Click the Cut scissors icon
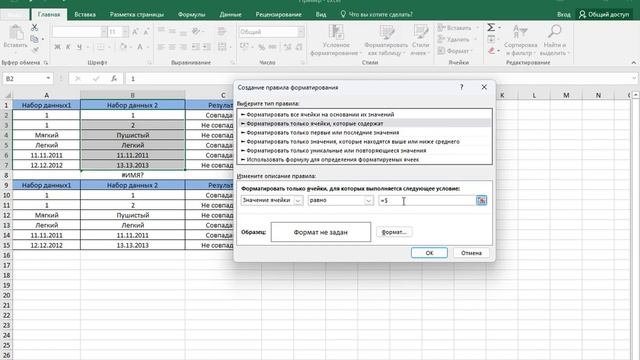The width and height of the screenshot is (640, 360). coord(34,27)
